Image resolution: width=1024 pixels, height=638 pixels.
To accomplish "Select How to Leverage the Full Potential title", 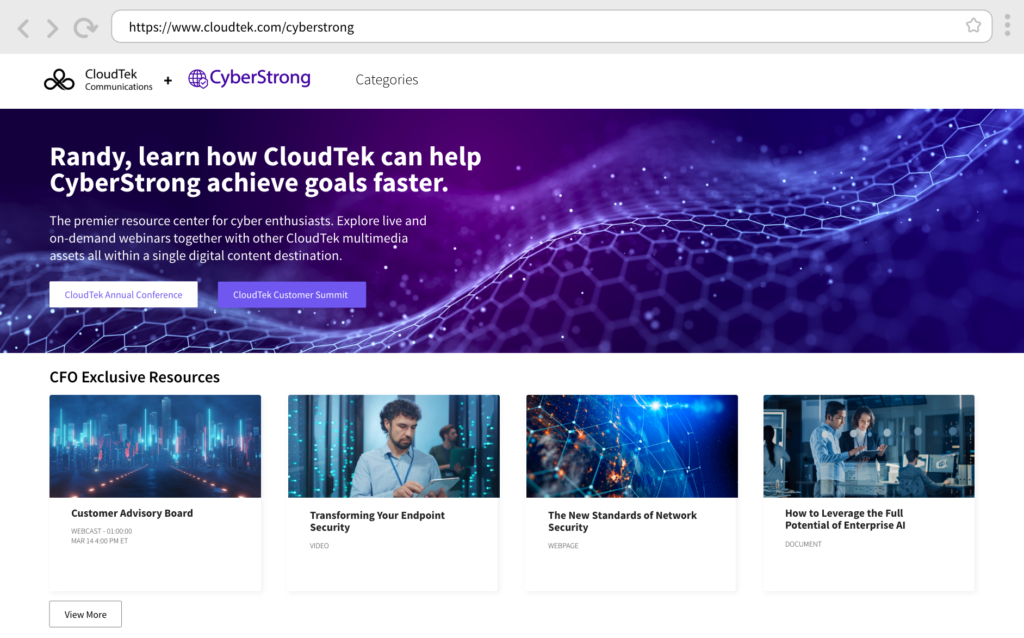I will click(x=845, y=519).
